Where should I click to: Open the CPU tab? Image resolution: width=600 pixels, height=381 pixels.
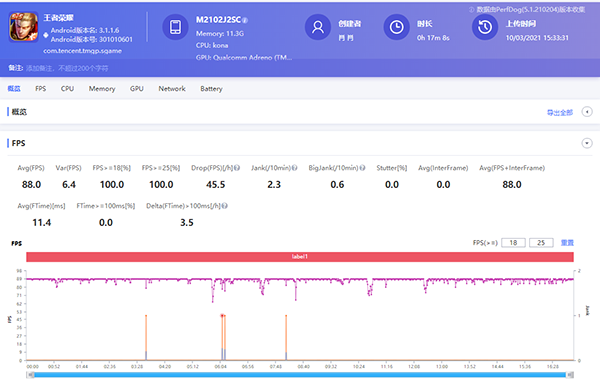pyautogui.click(x=67, y=88)
